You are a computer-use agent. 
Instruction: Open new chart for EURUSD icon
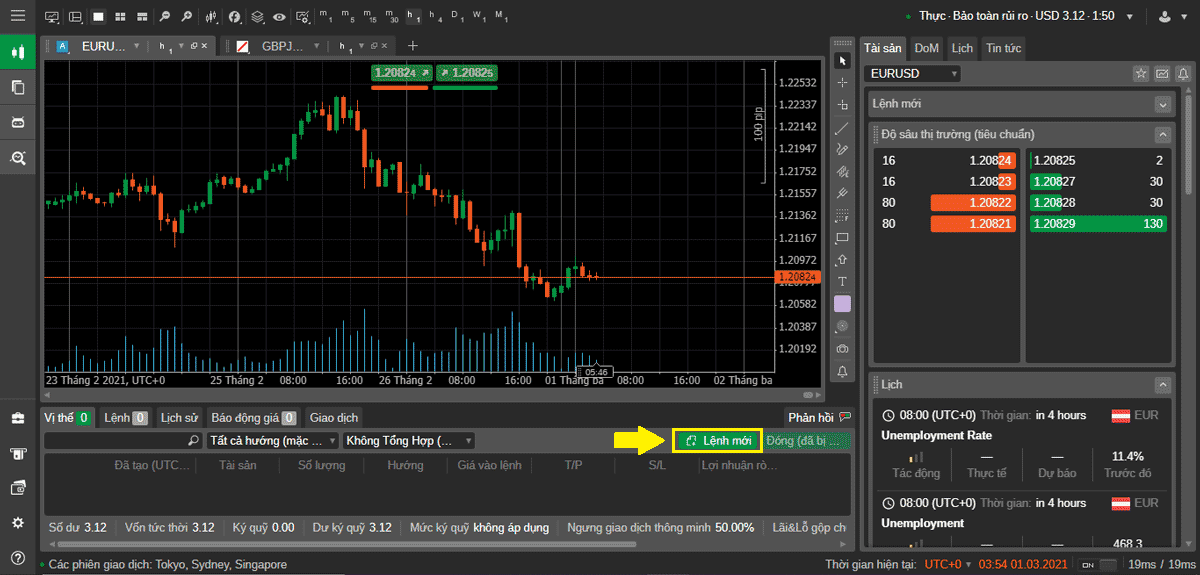[1162, 73]
